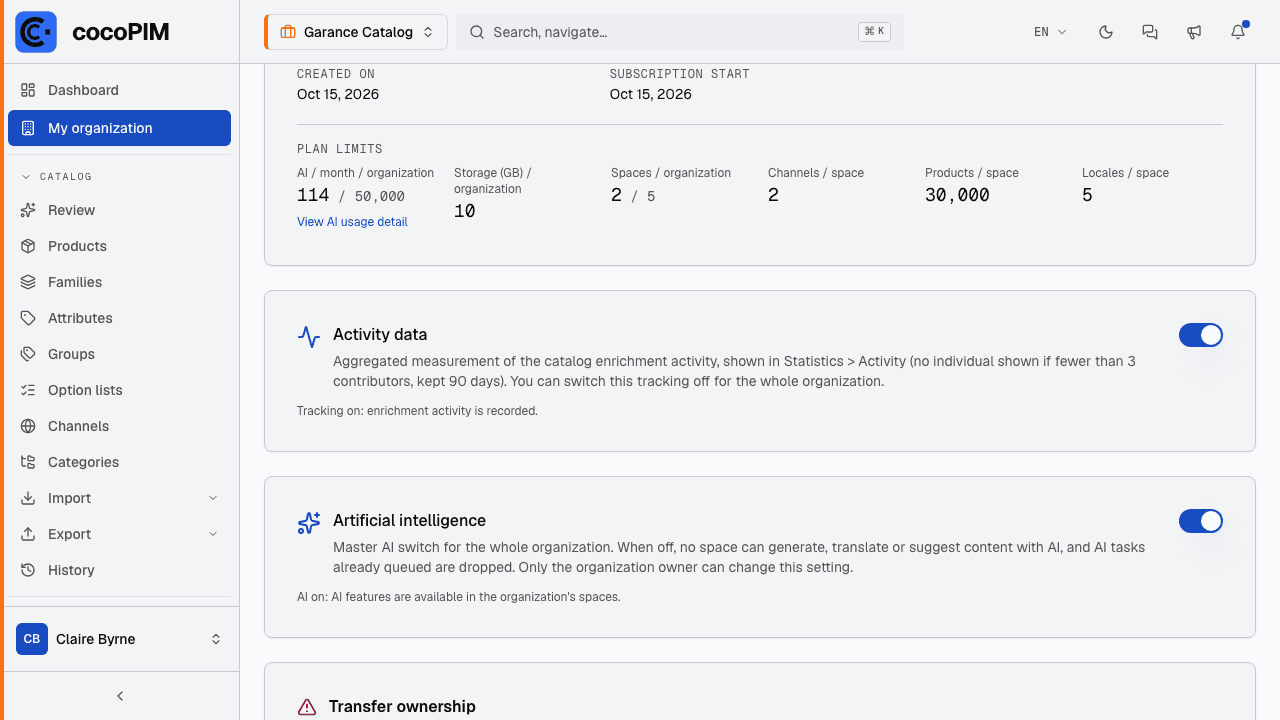Click the Transfer ownership heading

click(402, 706)
